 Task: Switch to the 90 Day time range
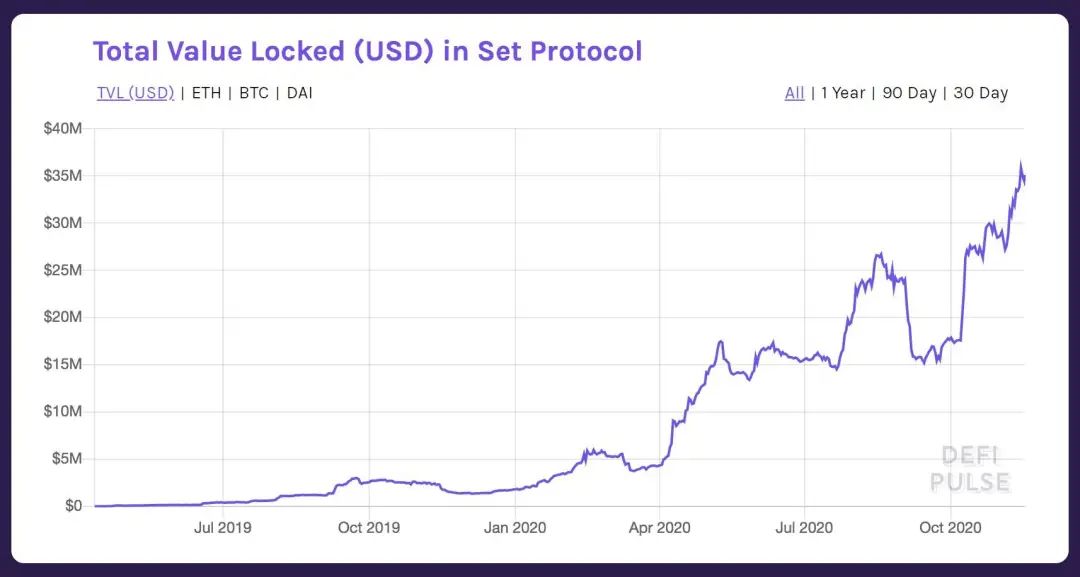pos(910,92)
